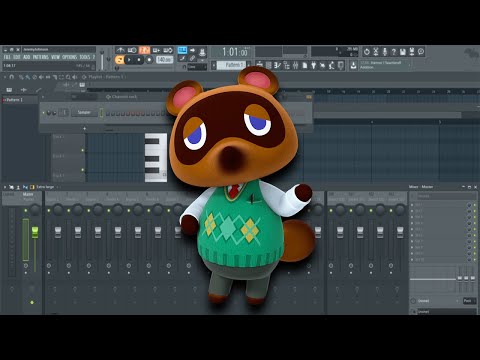The image size is (480, 360).
Task: Select the playlist select tool
Action: point(61,77)
